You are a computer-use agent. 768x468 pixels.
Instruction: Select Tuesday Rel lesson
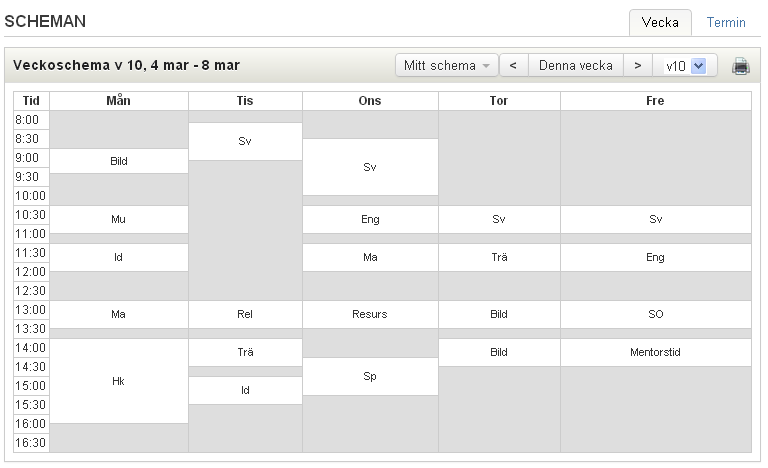pos(245,314)
